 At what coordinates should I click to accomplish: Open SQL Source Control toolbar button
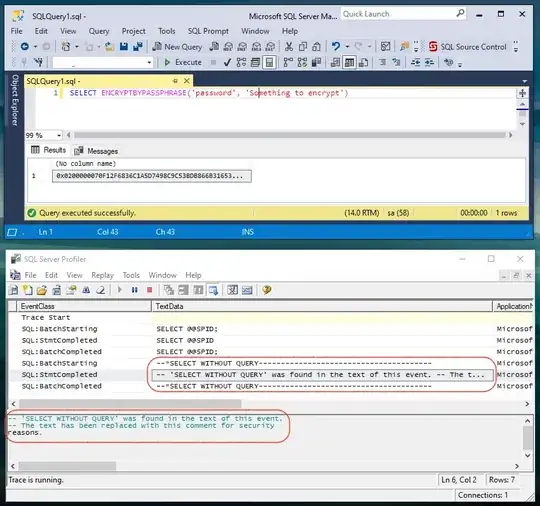(468, 47)
